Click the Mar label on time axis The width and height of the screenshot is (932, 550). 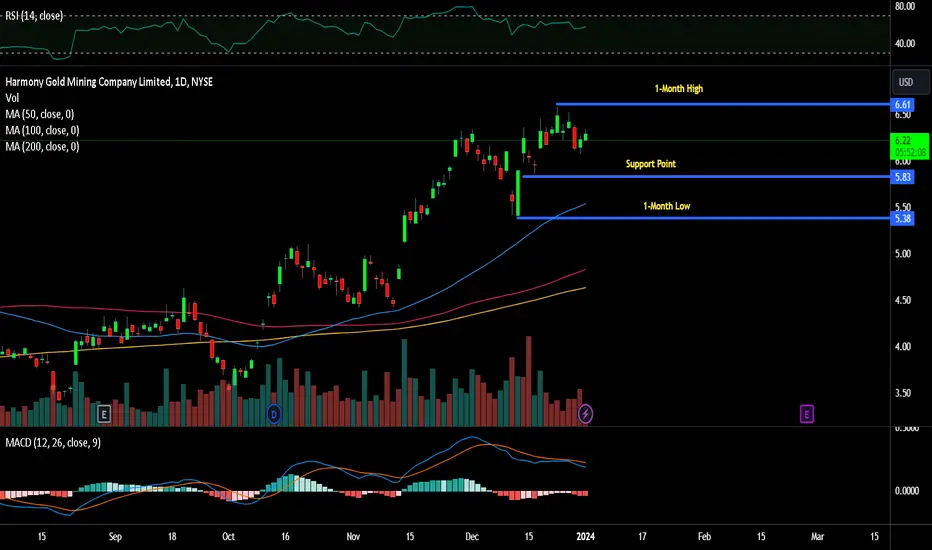tap(817, 536)
